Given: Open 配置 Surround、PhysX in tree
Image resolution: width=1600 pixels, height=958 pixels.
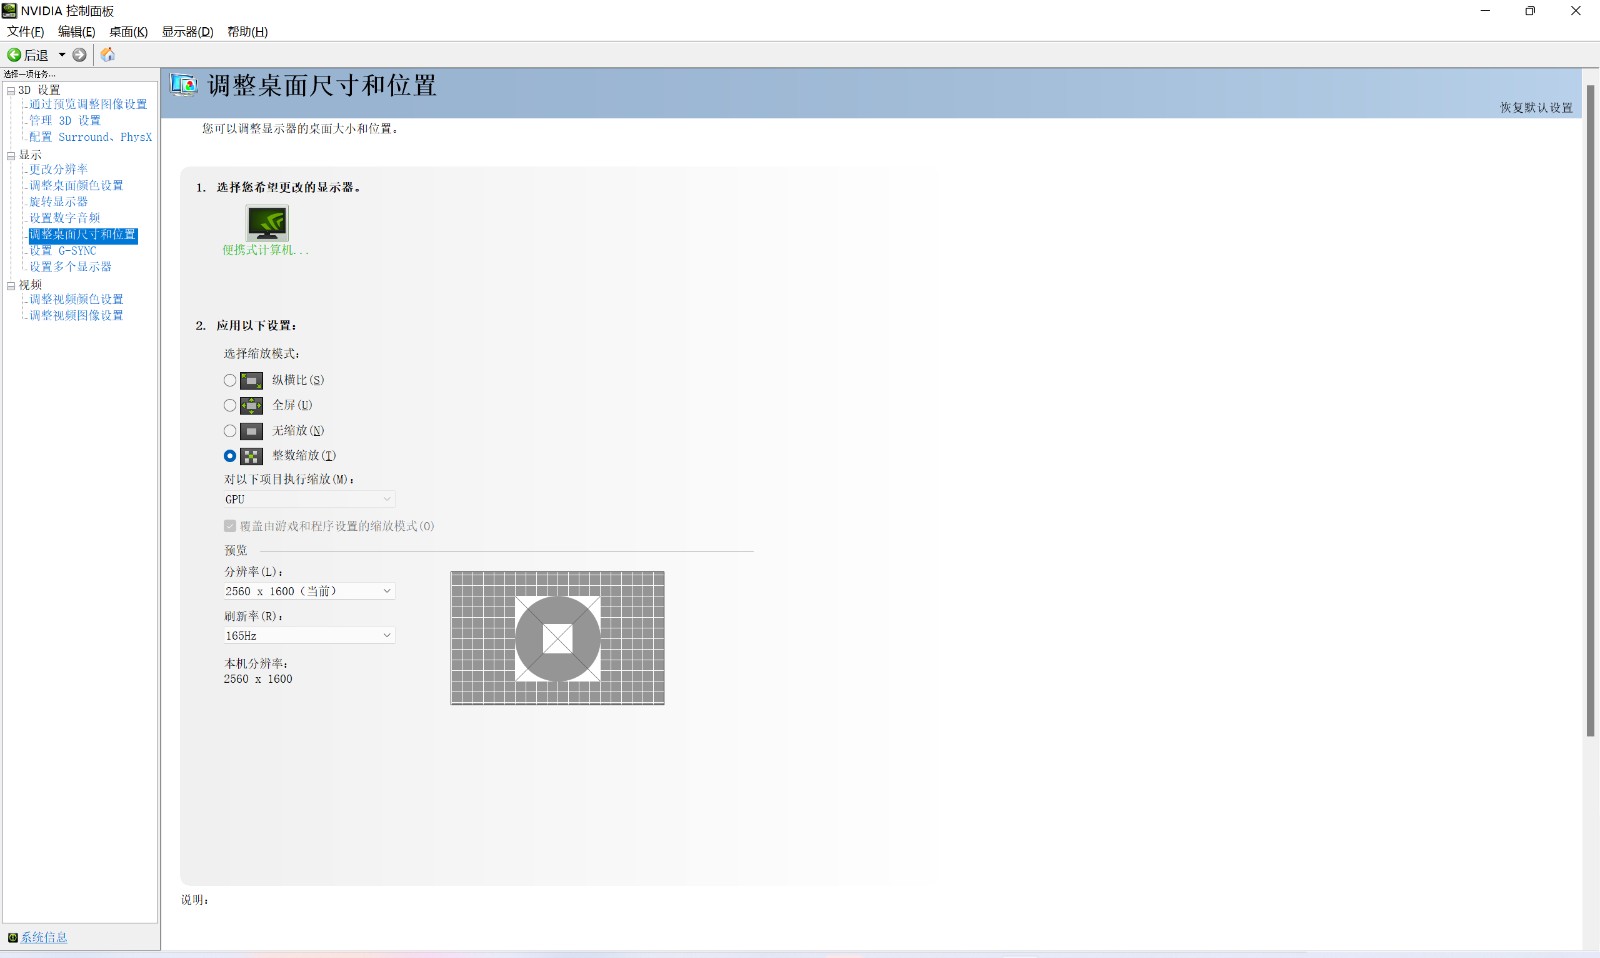Looking at the screenshot, I should click(x=90, y=137).
